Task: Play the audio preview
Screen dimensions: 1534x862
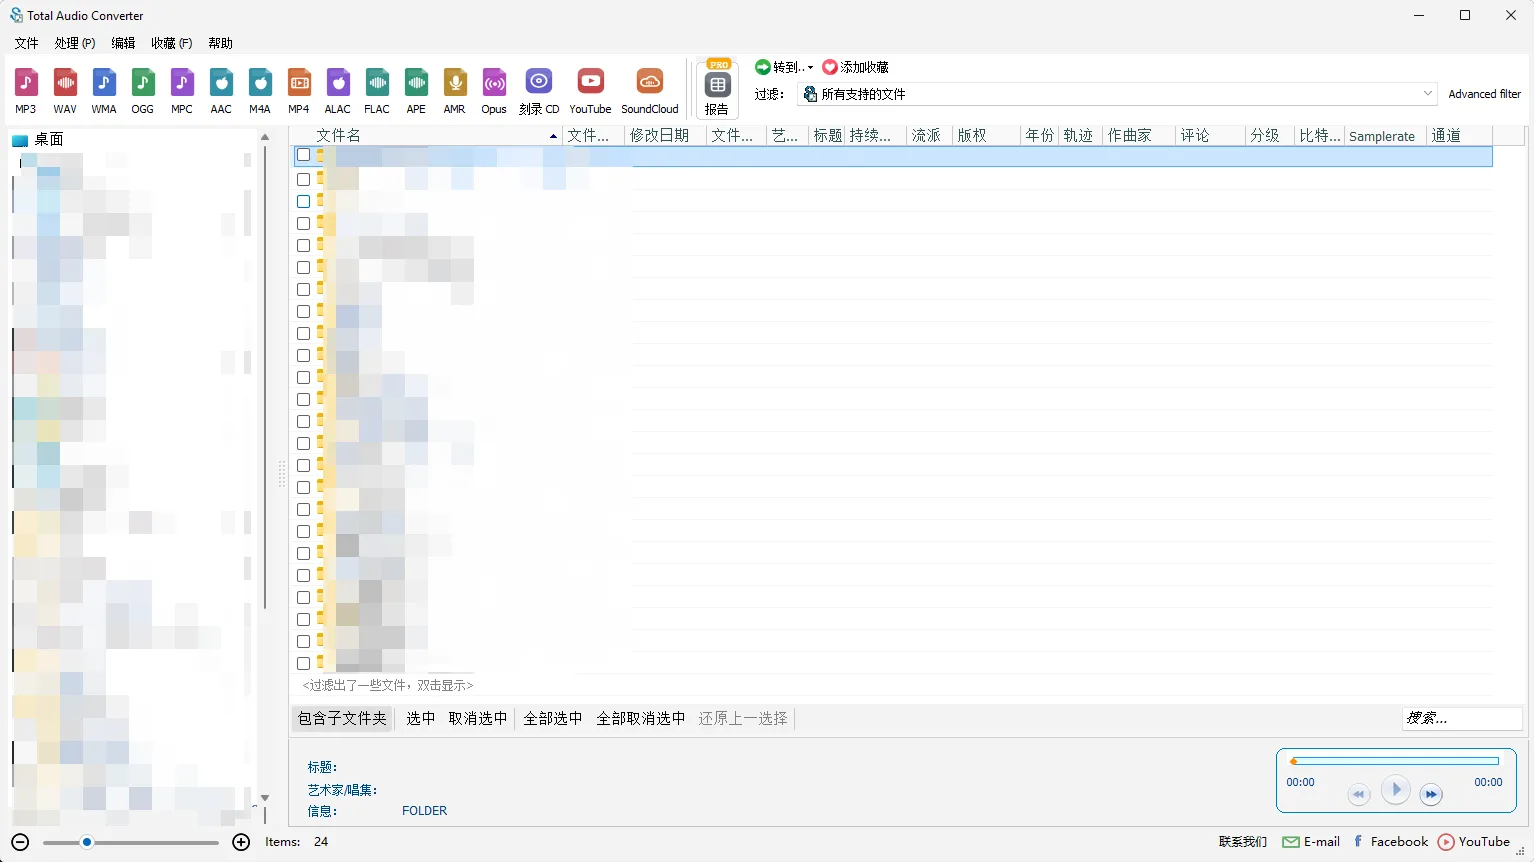Action: [1396, 790]
